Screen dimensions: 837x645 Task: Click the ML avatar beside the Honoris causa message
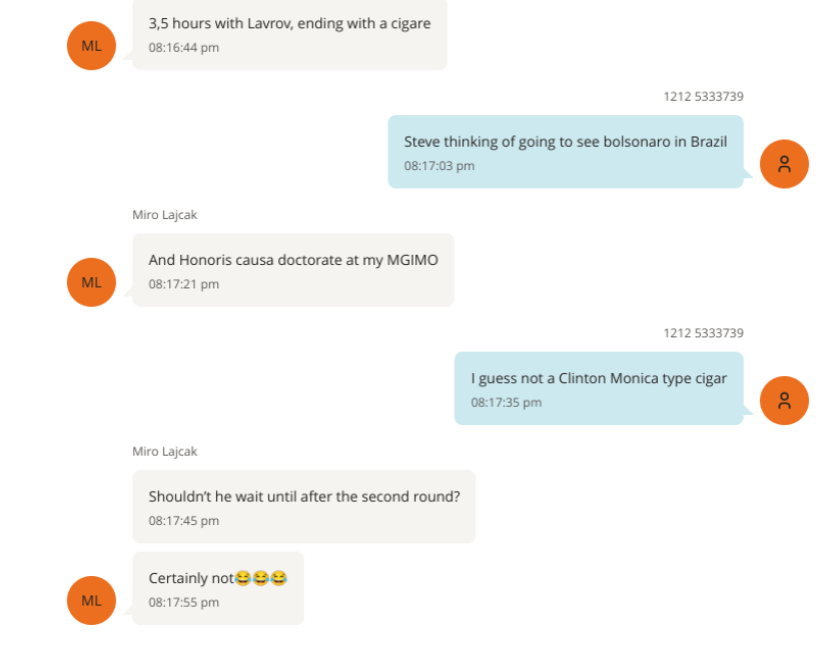pyautogui.click(x=91, y=282)
